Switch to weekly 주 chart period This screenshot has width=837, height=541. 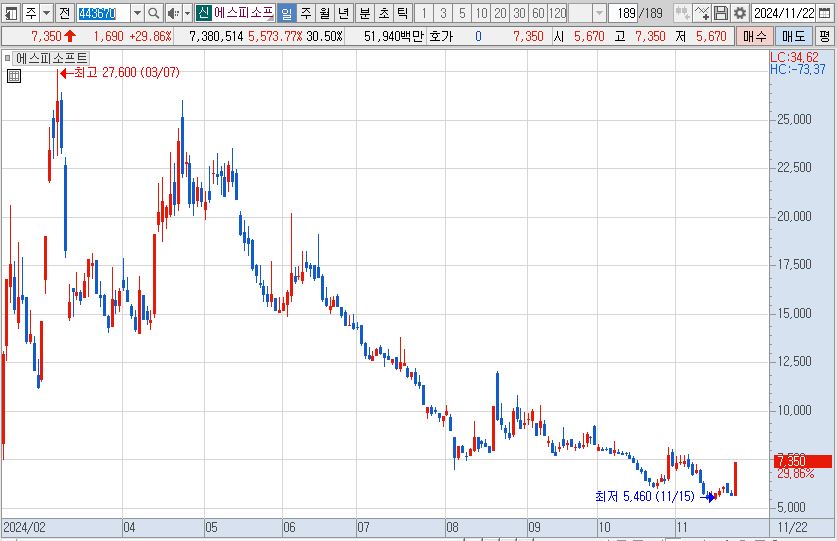(306, 13)
